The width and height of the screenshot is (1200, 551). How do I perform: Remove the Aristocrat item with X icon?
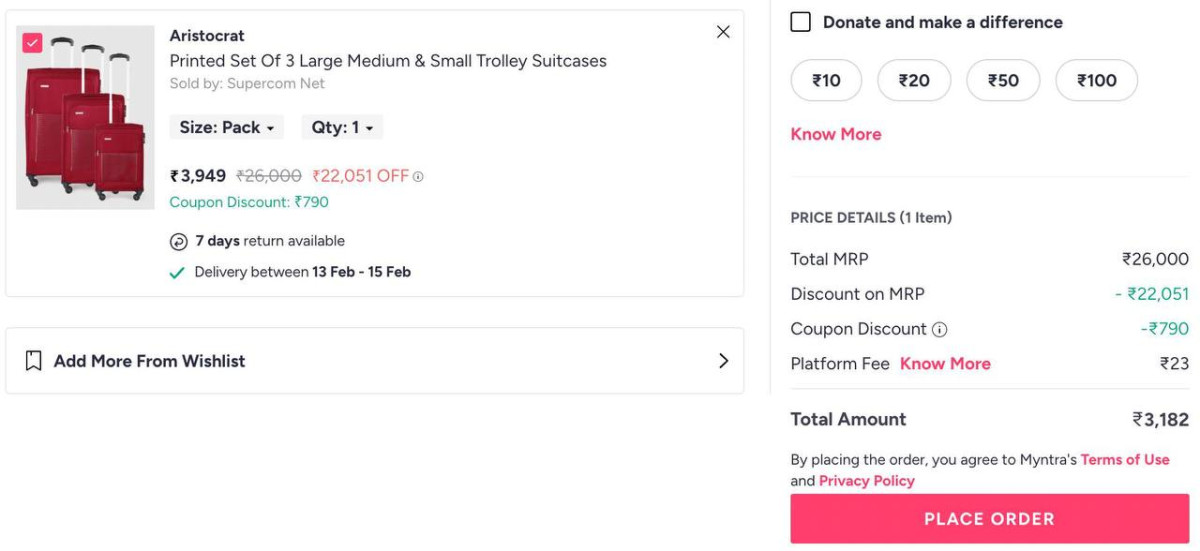(x=723, y=32)
